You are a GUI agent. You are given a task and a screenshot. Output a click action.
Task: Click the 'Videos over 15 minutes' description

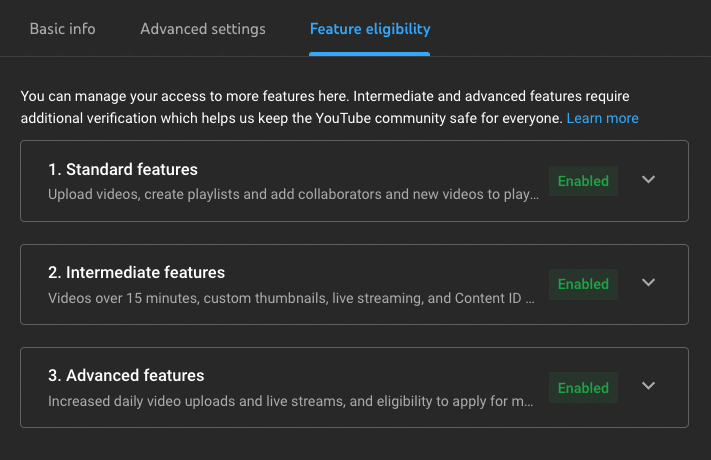[x=291, y=297]
